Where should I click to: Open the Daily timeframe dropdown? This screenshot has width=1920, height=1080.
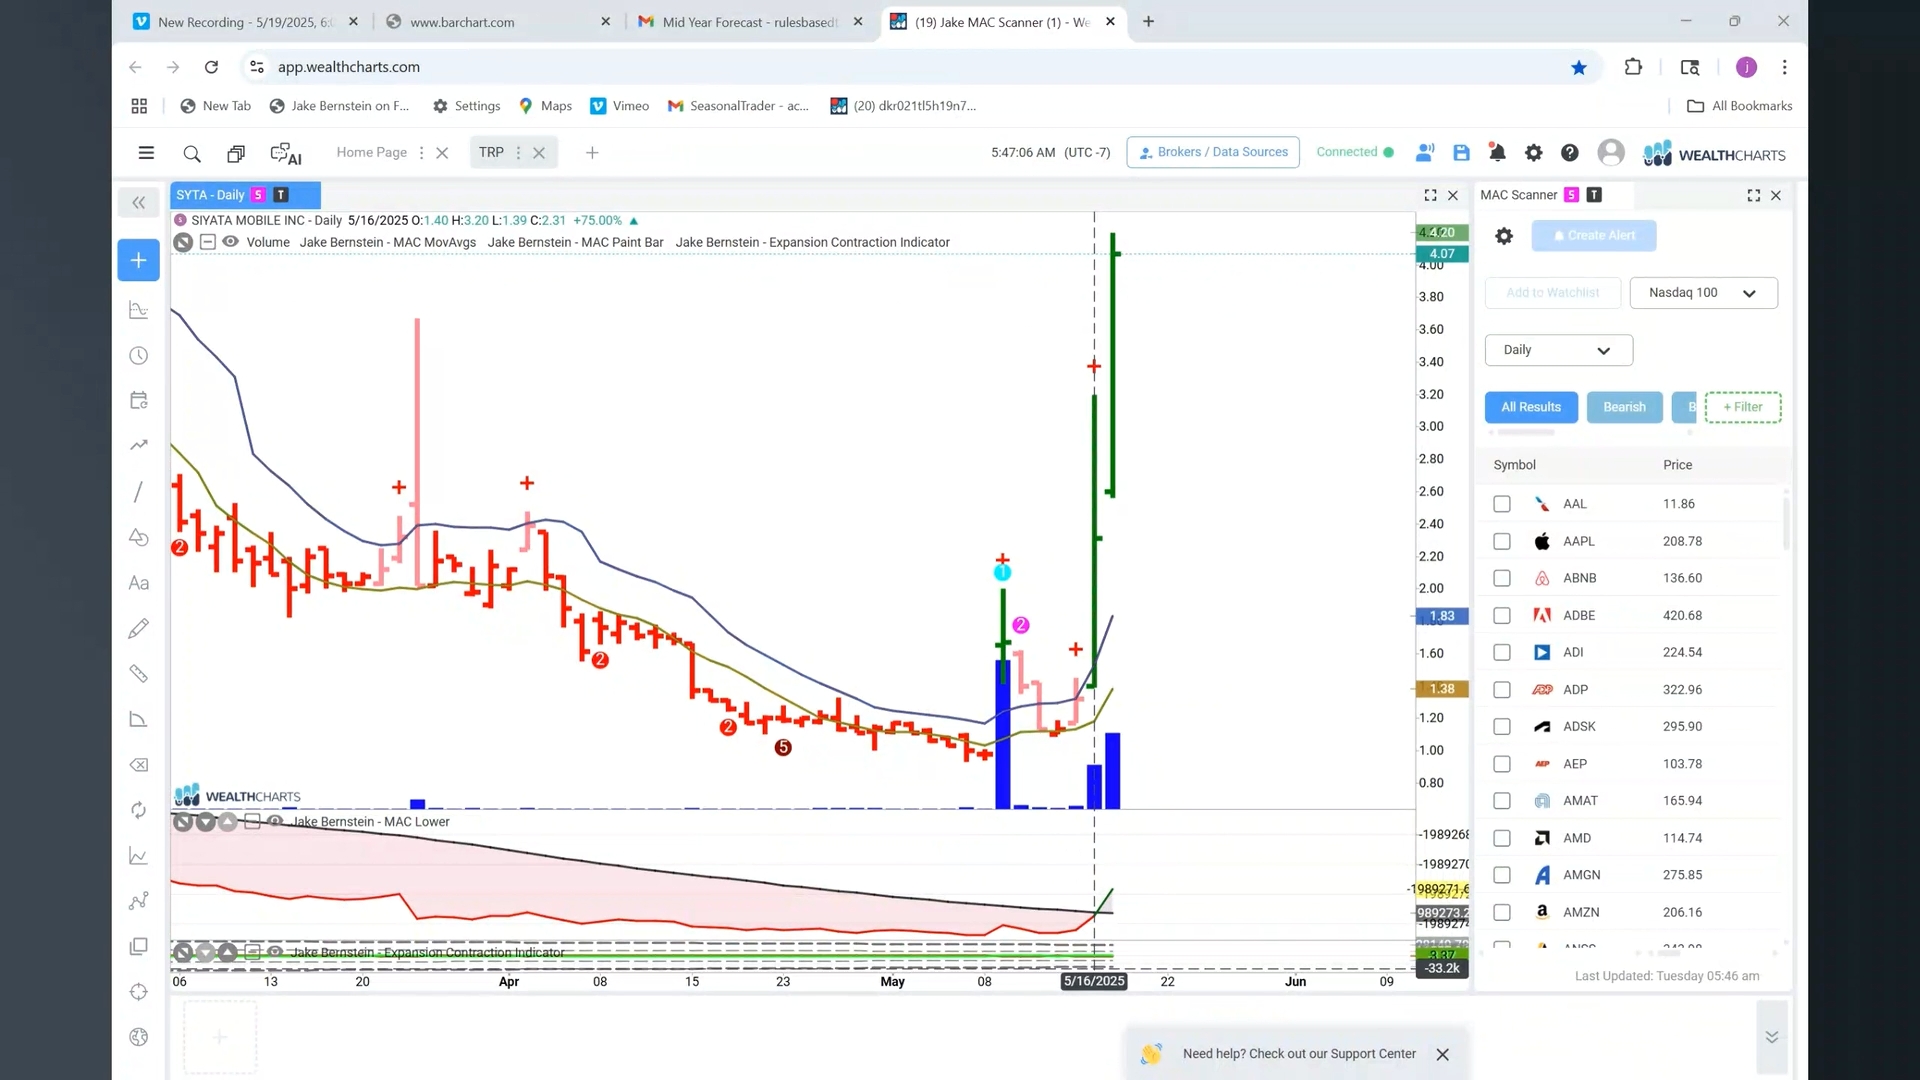pos(1558,350)
